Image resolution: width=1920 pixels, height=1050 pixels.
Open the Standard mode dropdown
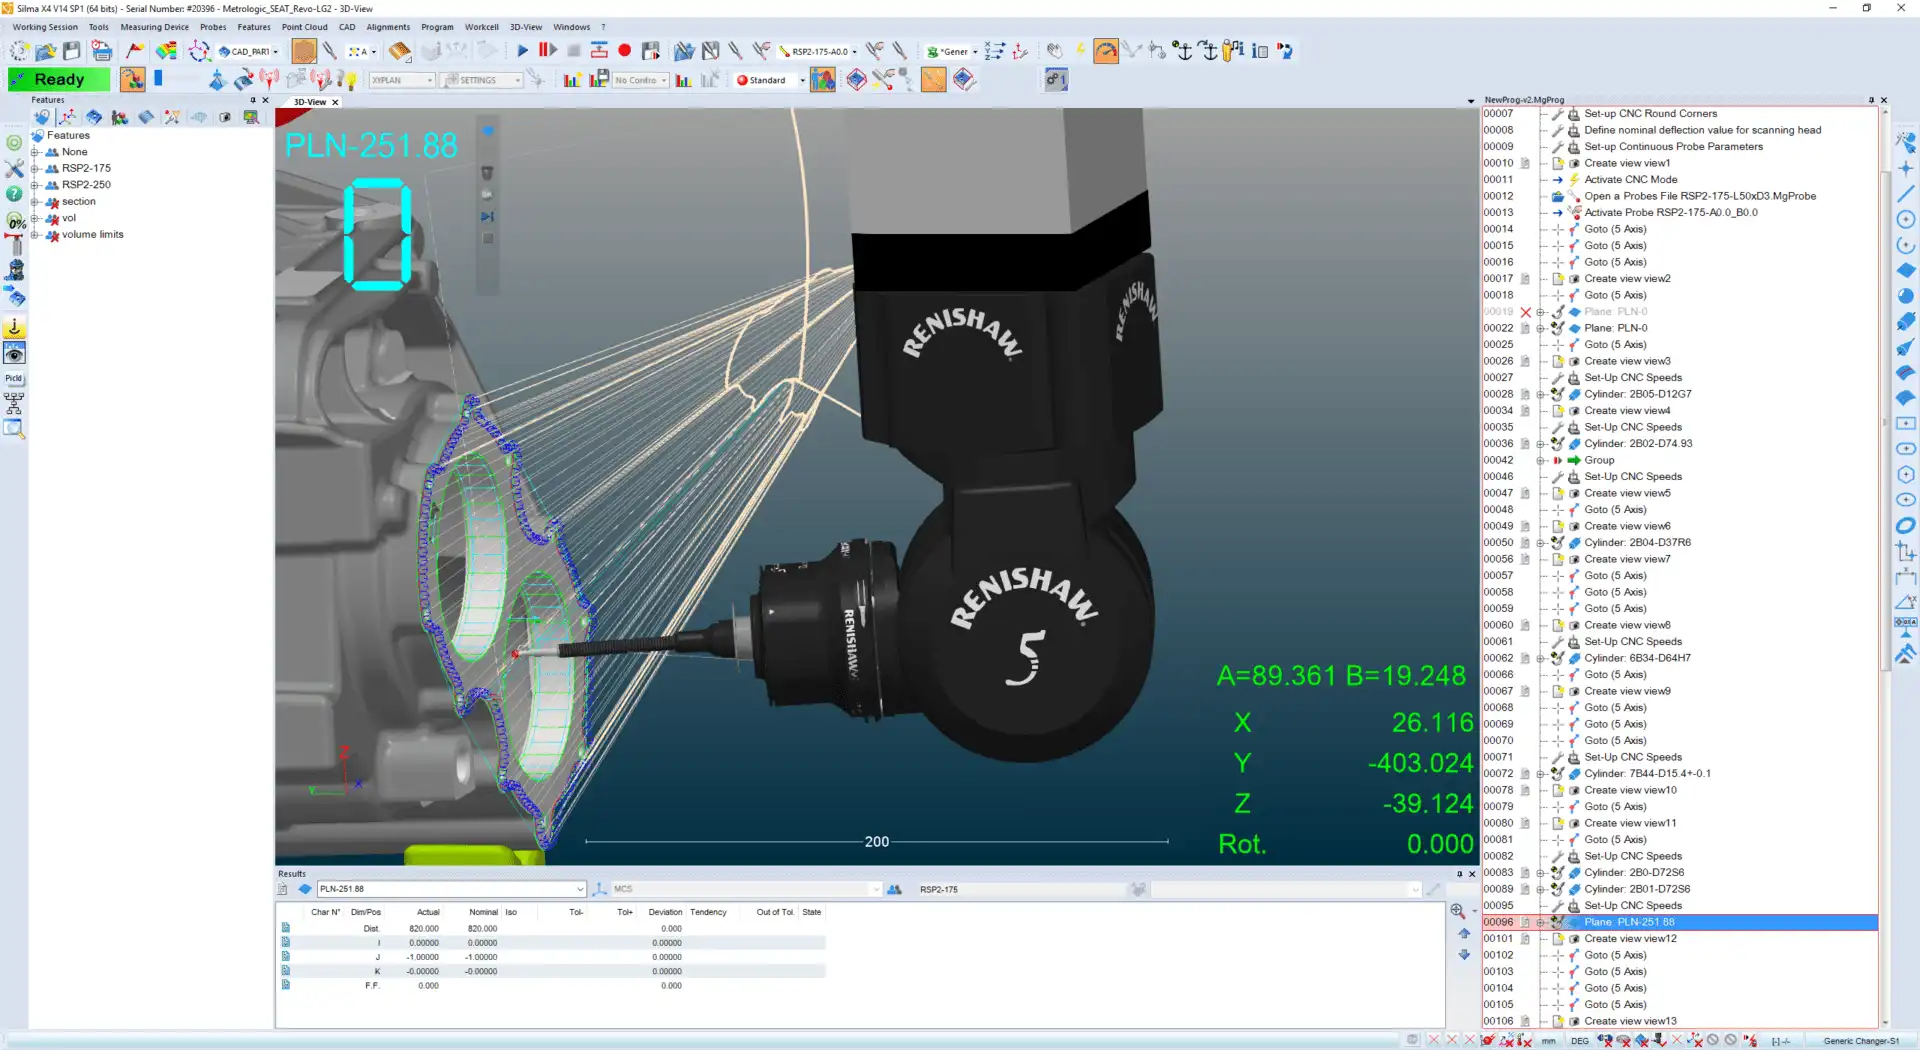tap(802, 80)
